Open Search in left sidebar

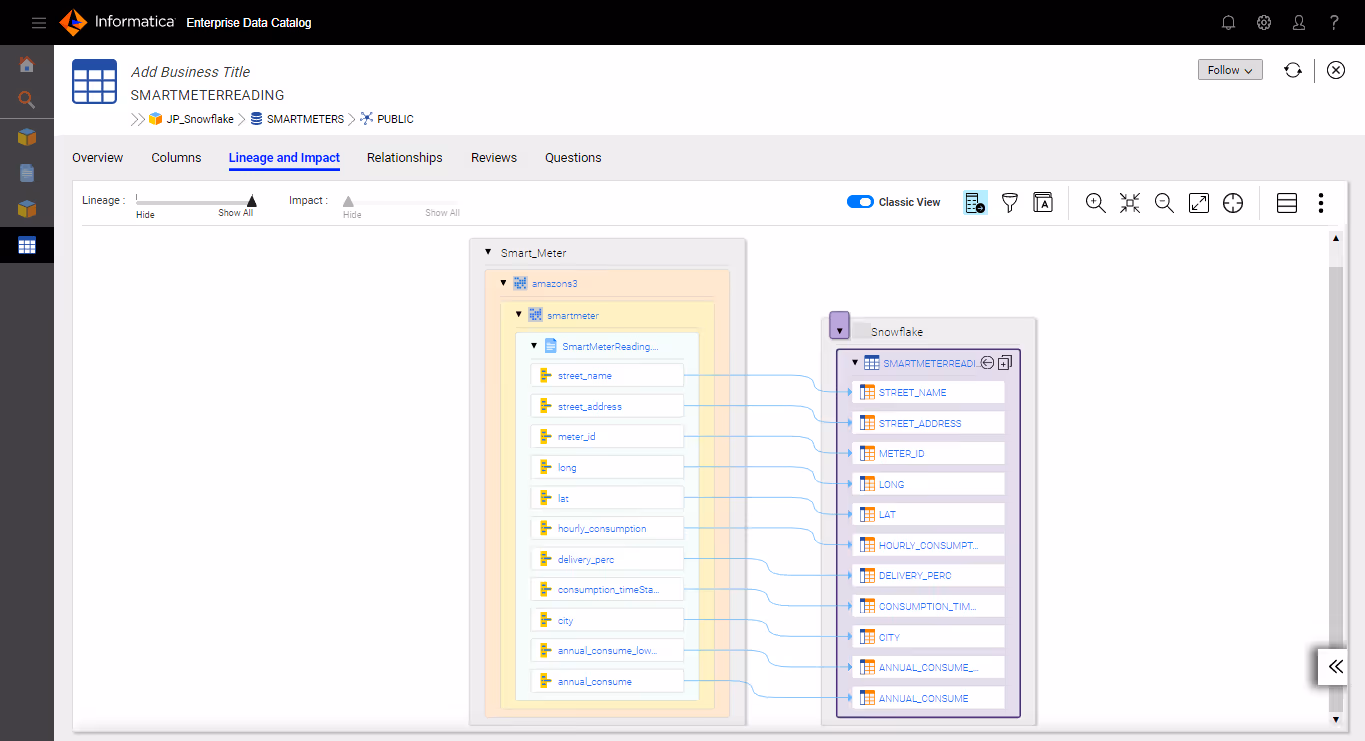click(x=27, y=100)
